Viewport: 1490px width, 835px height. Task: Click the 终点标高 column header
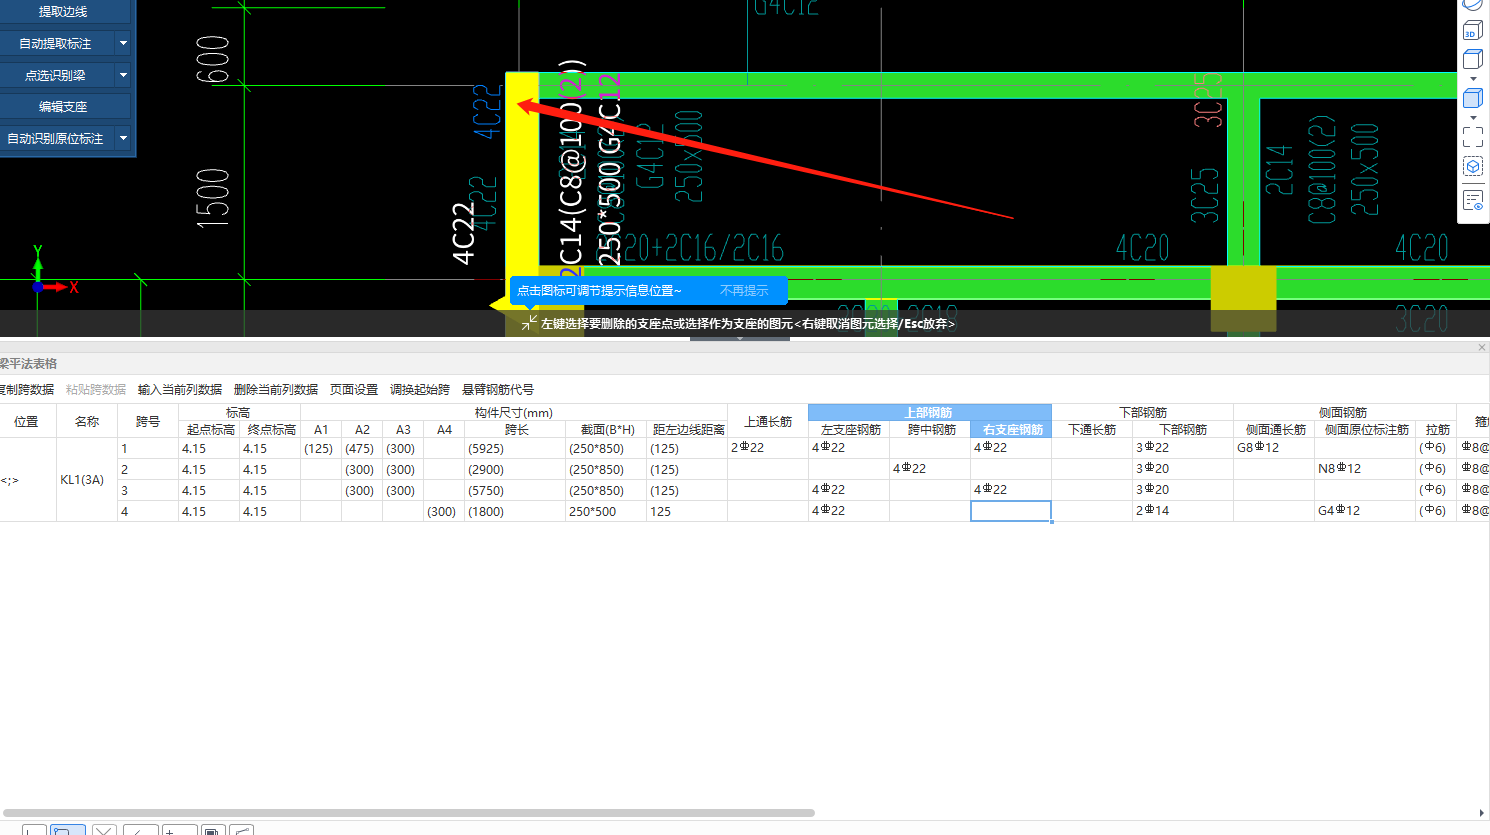(270, 430)
